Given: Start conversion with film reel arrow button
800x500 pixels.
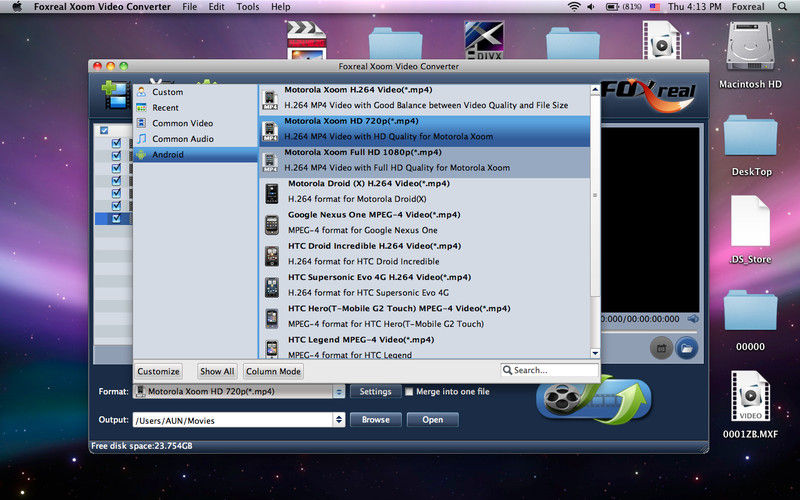Looking at the screenshot, I should coord(594,399).
